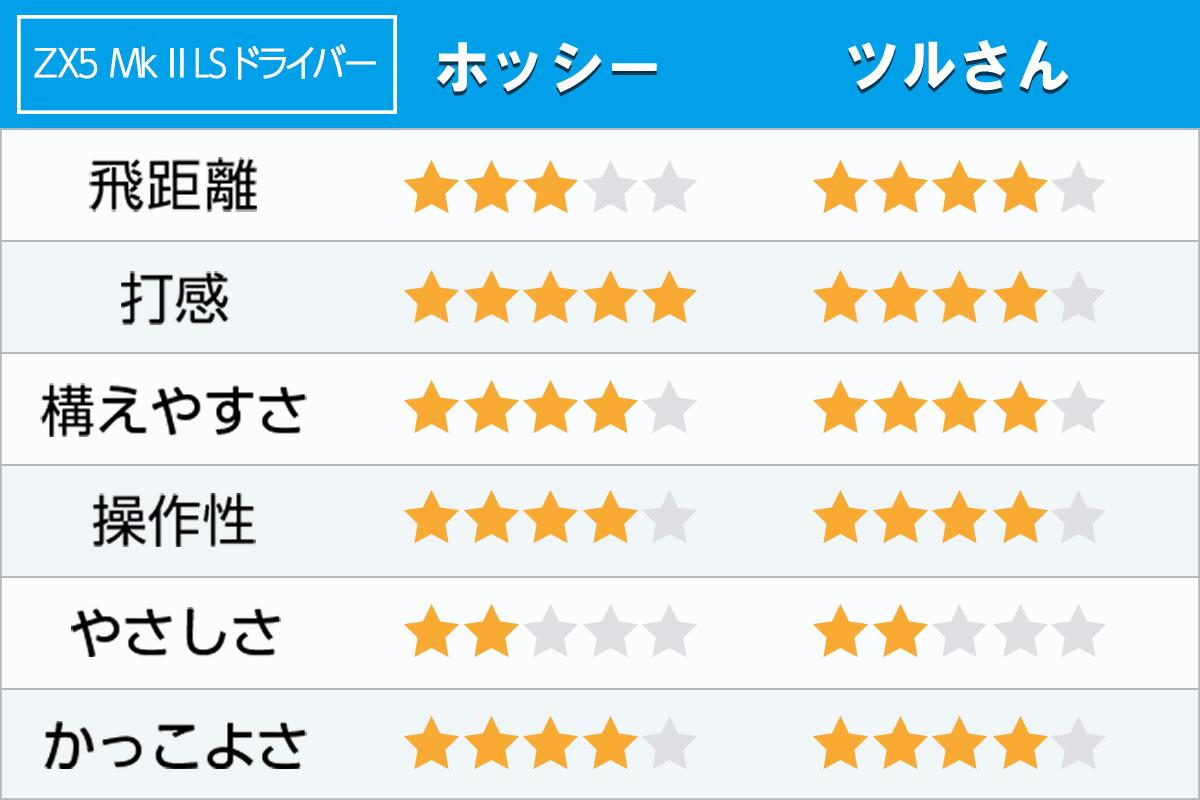The height and width of the screenshot is (800, 1200).
Task: Click the 飛距離 row label
Action: point(173,187)
